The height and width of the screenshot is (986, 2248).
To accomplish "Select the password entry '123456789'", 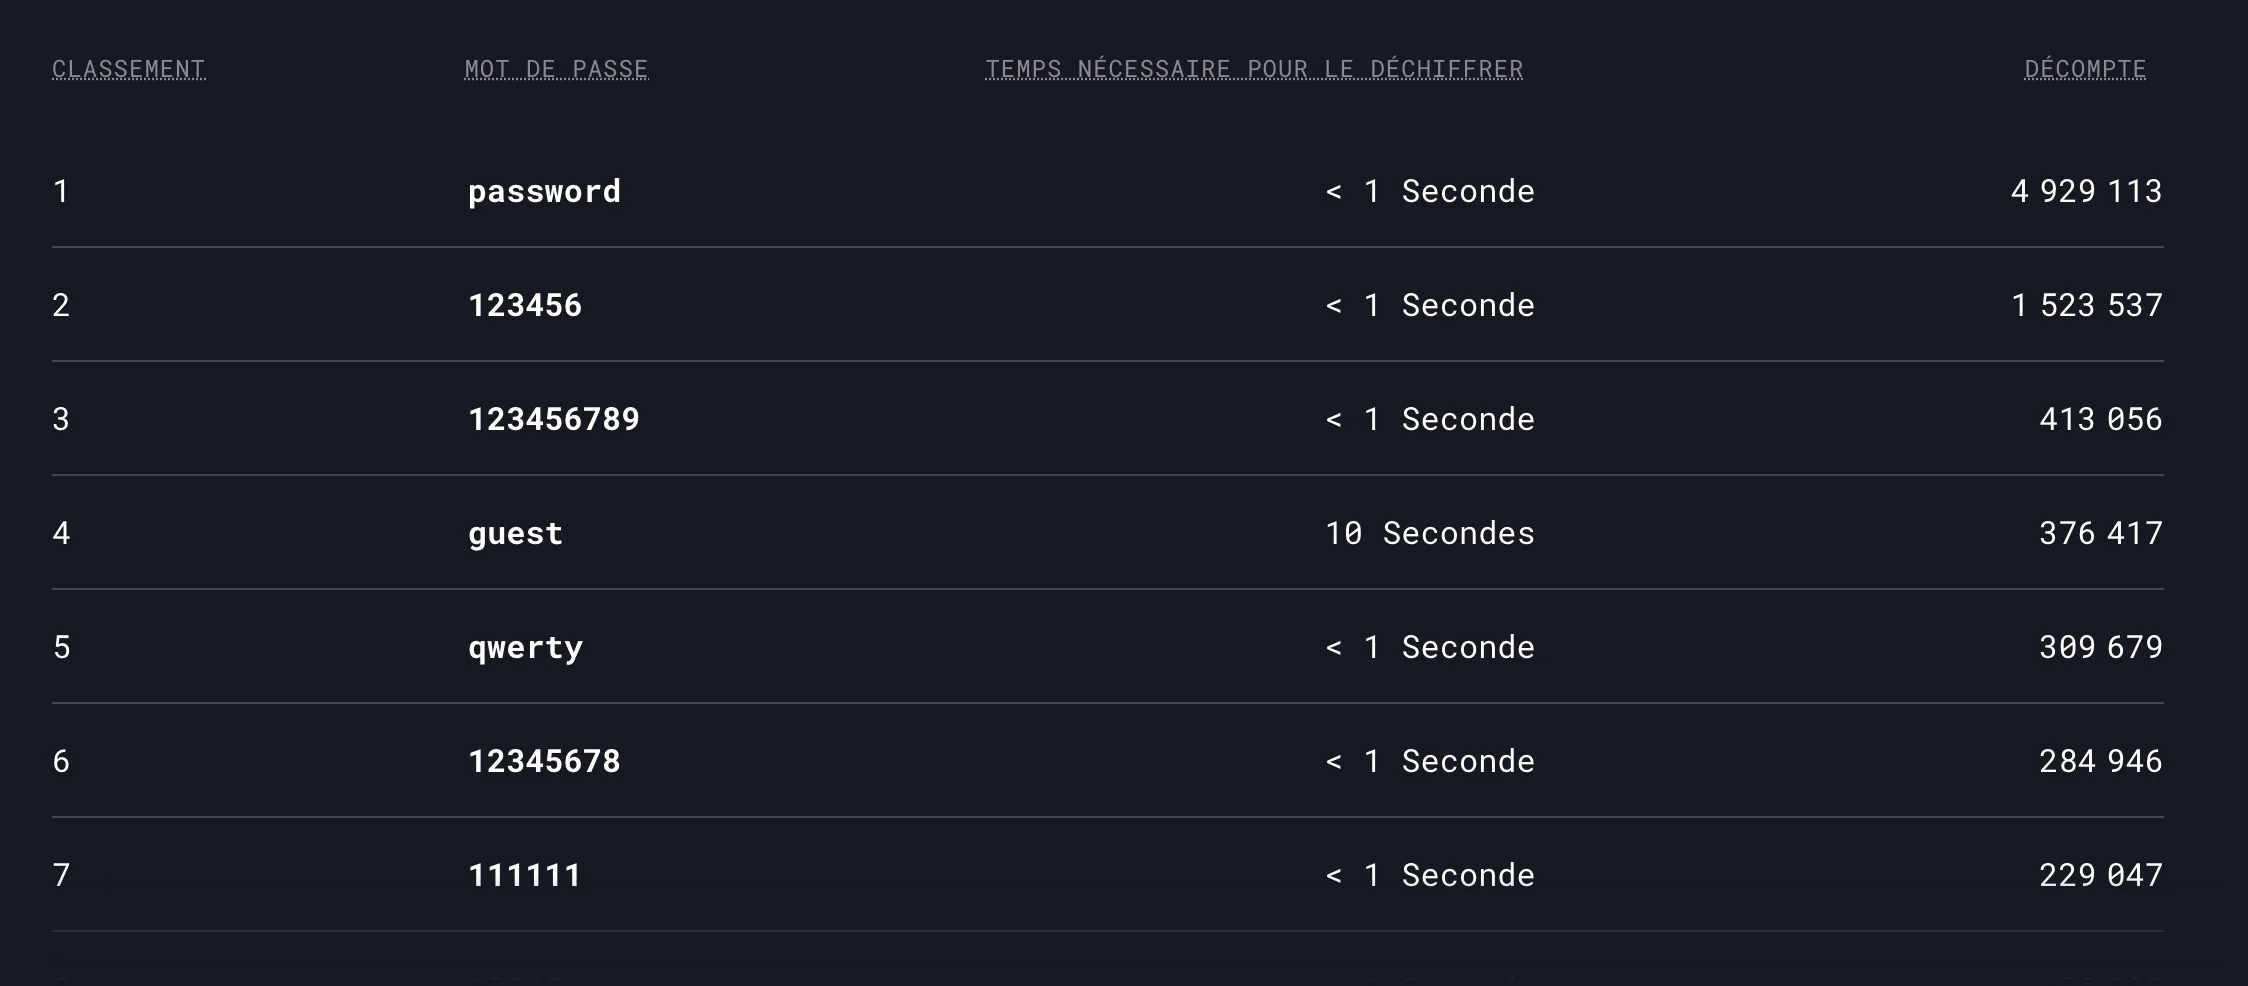I will tap(554, 419).
